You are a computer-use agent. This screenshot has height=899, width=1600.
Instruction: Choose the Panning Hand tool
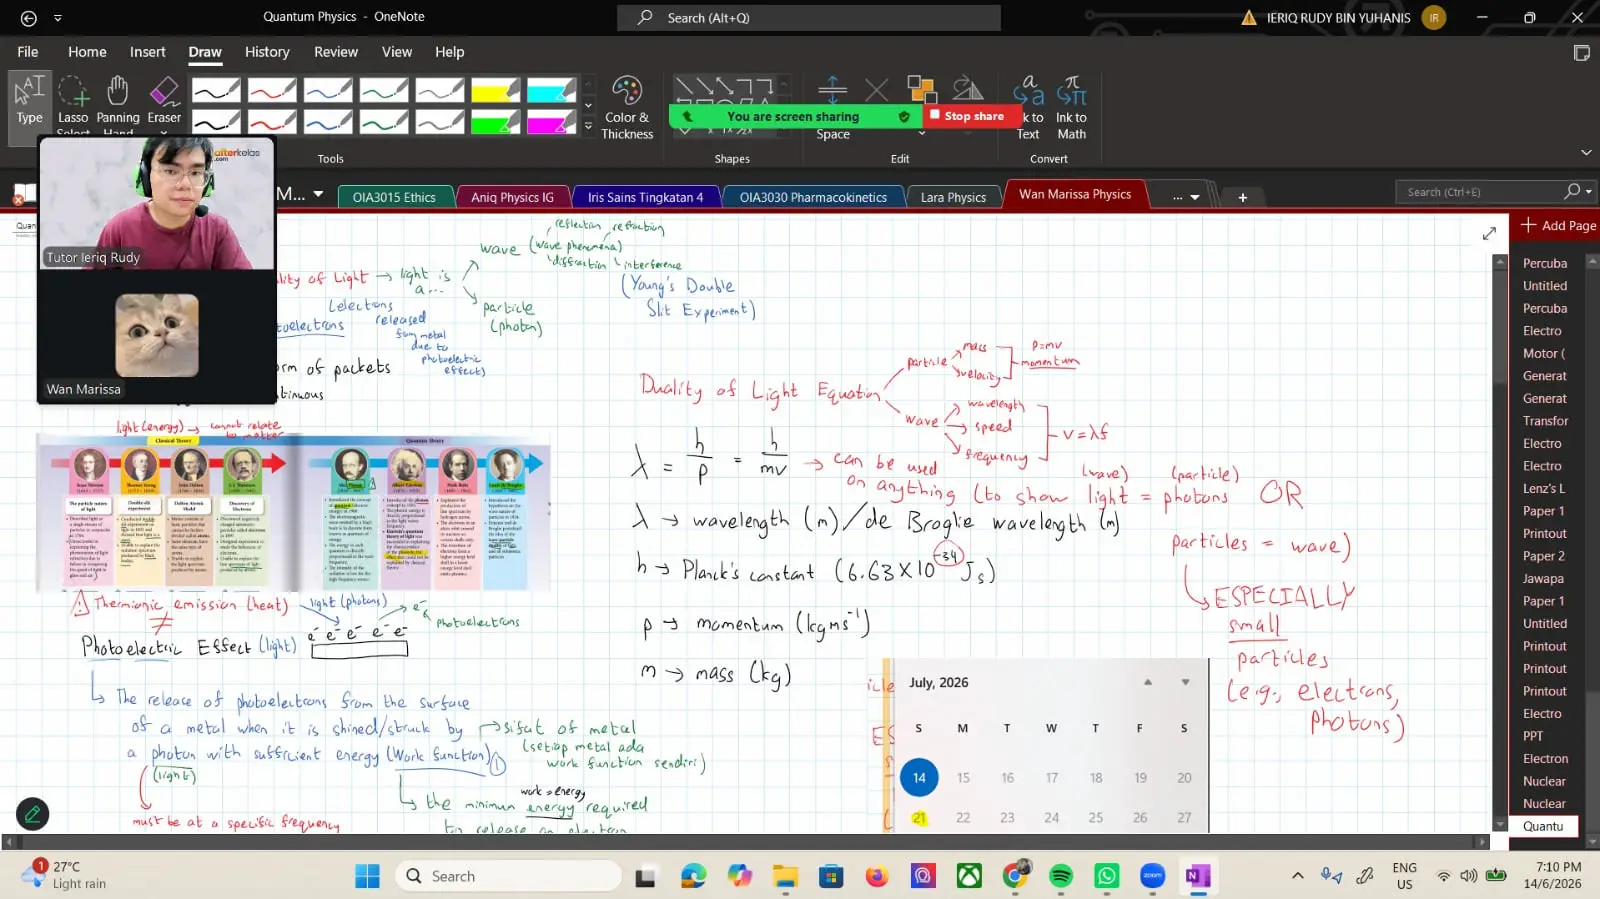(x=118, y=103)
